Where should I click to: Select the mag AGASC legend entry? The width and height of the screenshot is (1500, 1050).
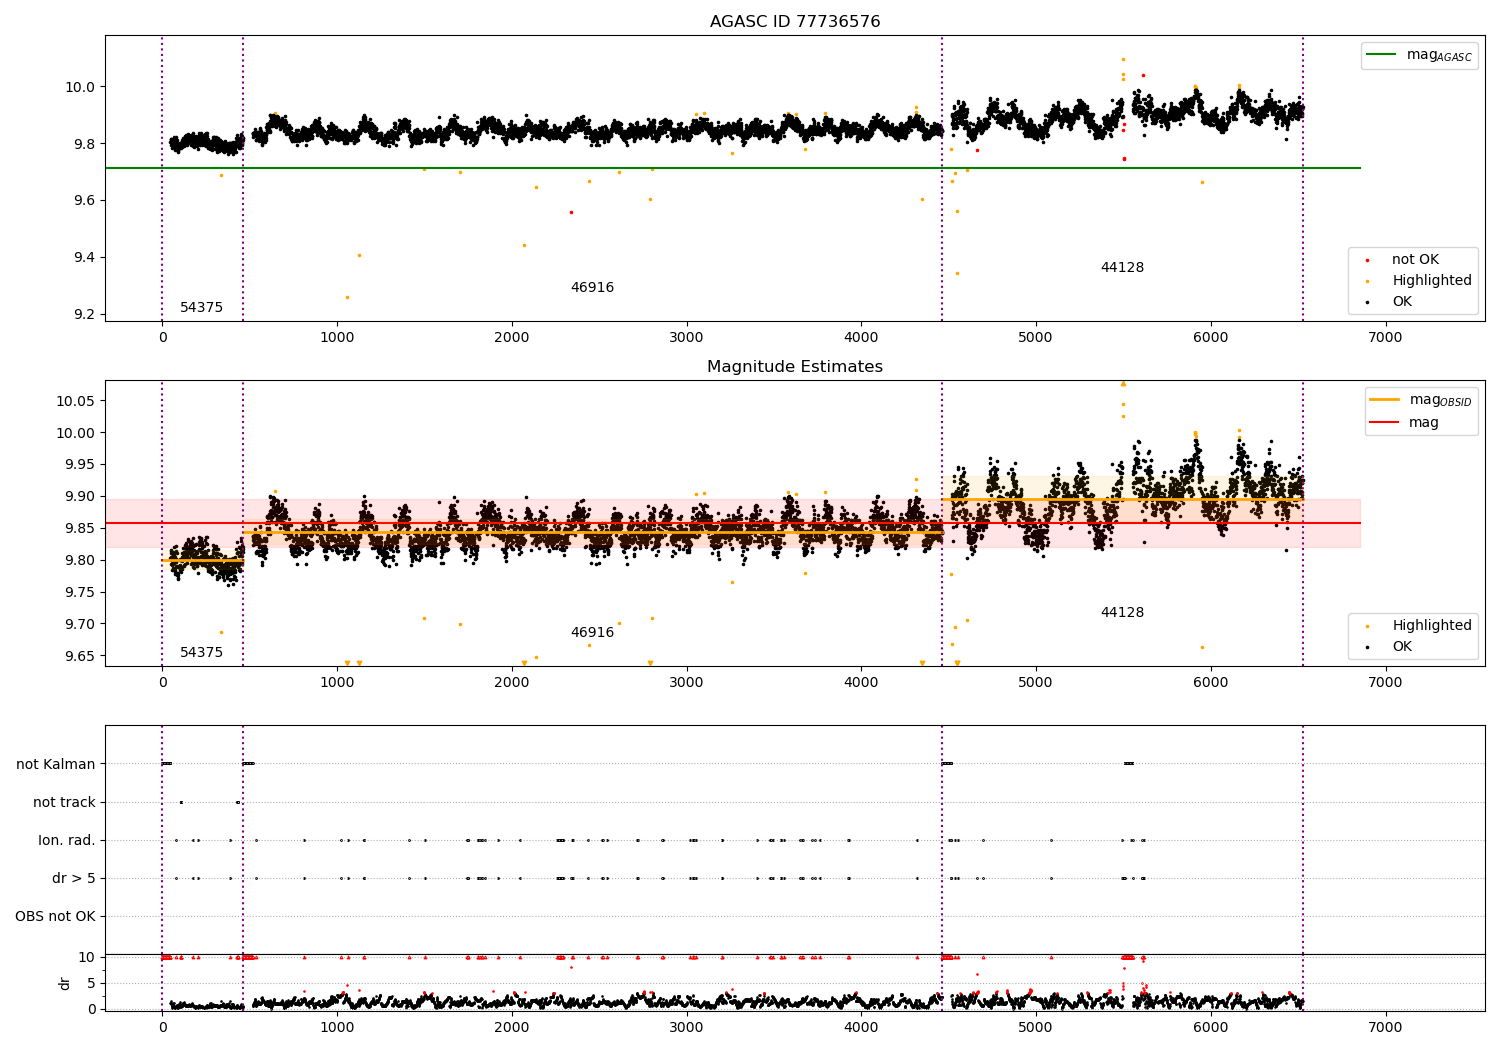pos(1419,55)
